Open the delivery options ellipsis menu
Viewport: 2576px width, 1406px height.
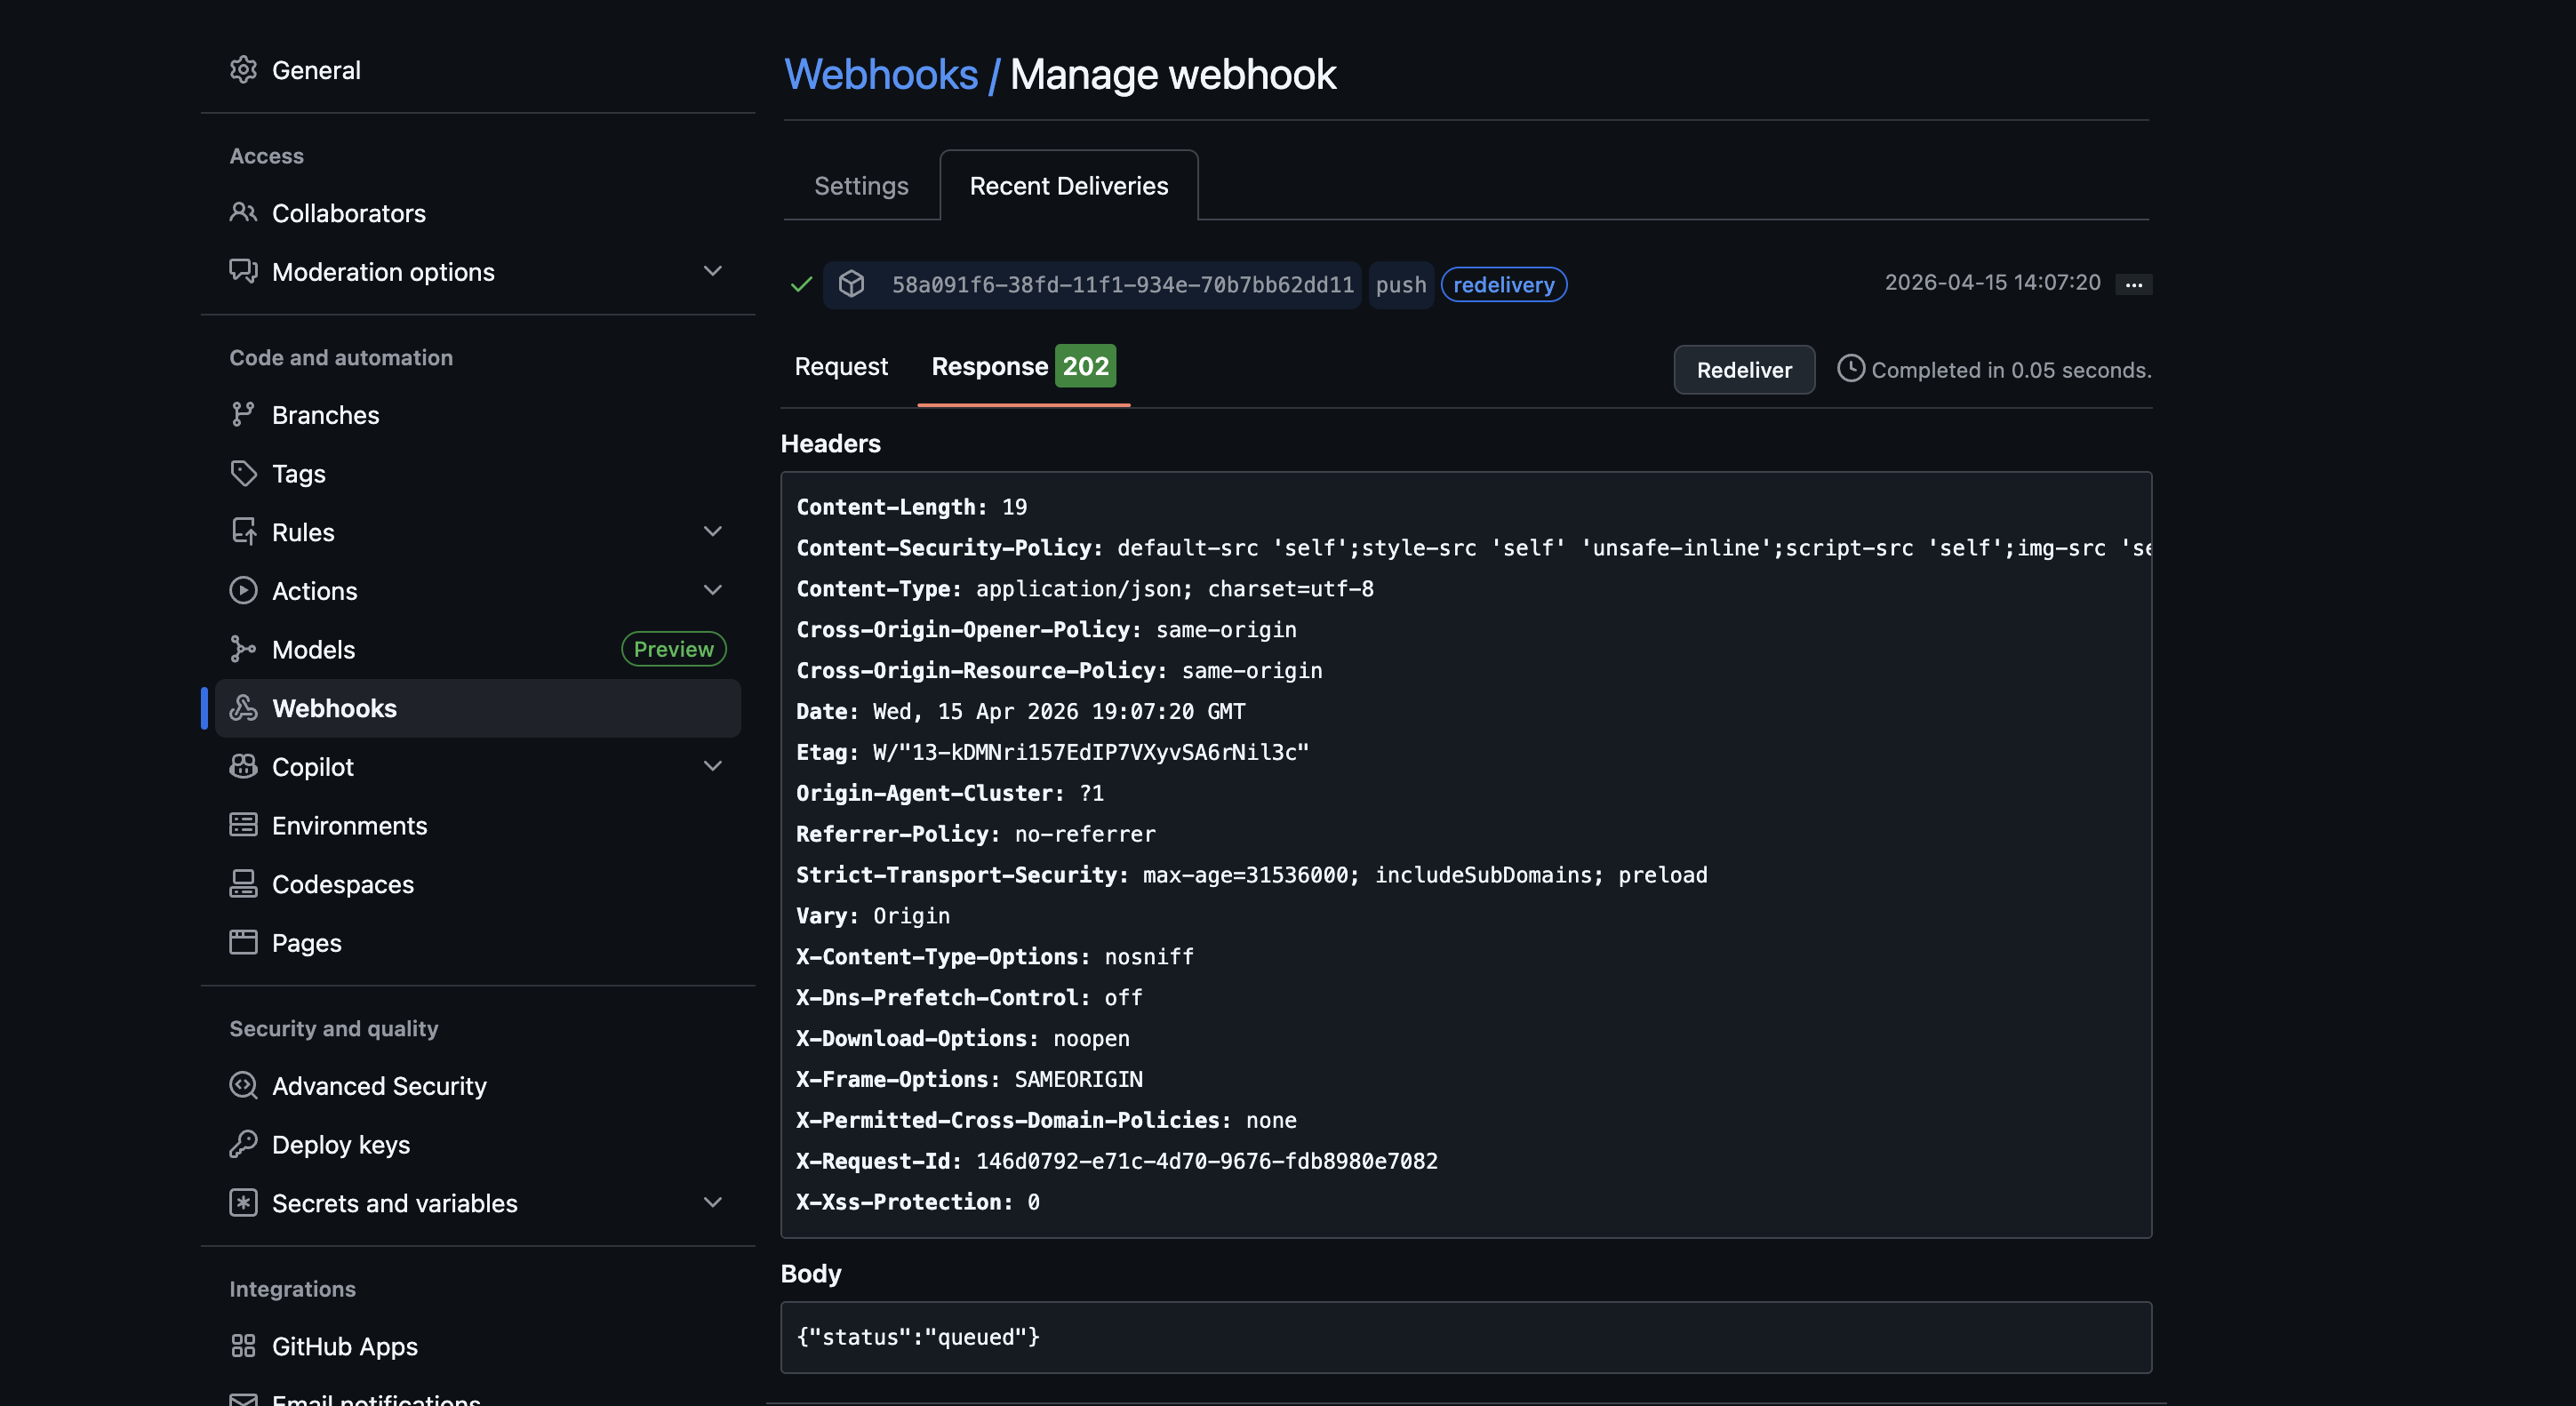pos(2132,284)
